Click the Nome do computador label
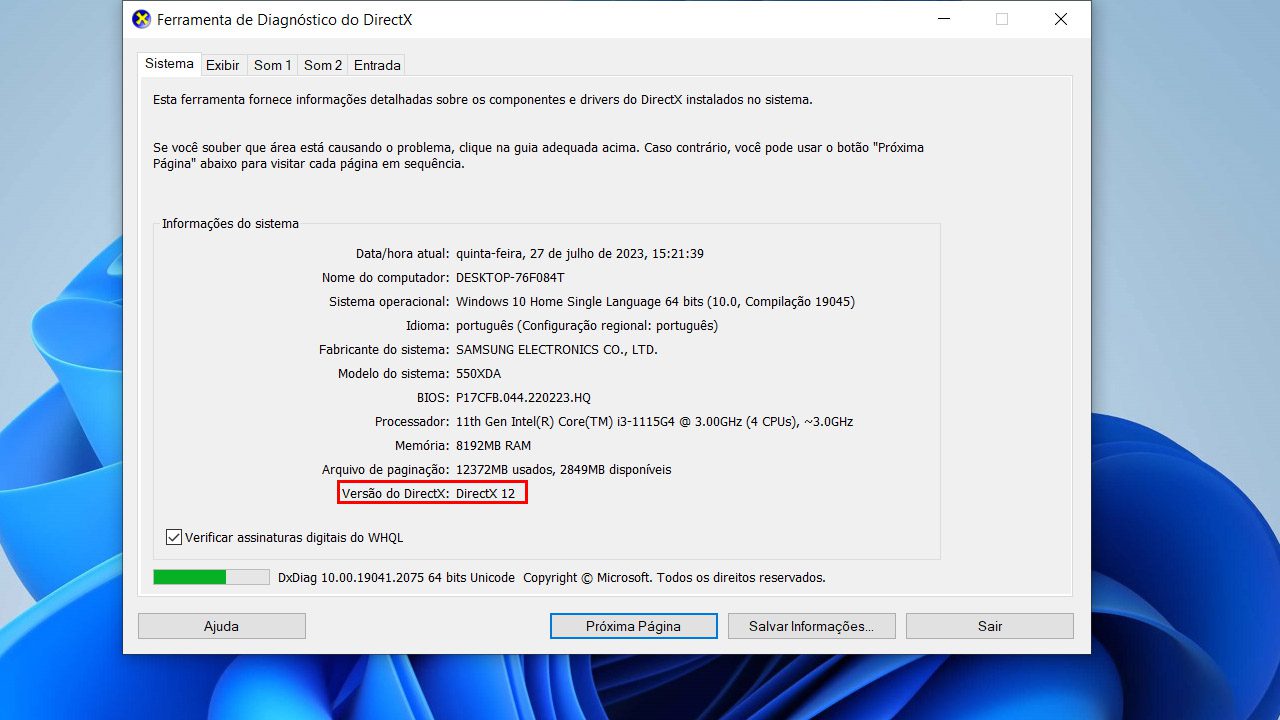1280x720 pixels. point(386,278)
